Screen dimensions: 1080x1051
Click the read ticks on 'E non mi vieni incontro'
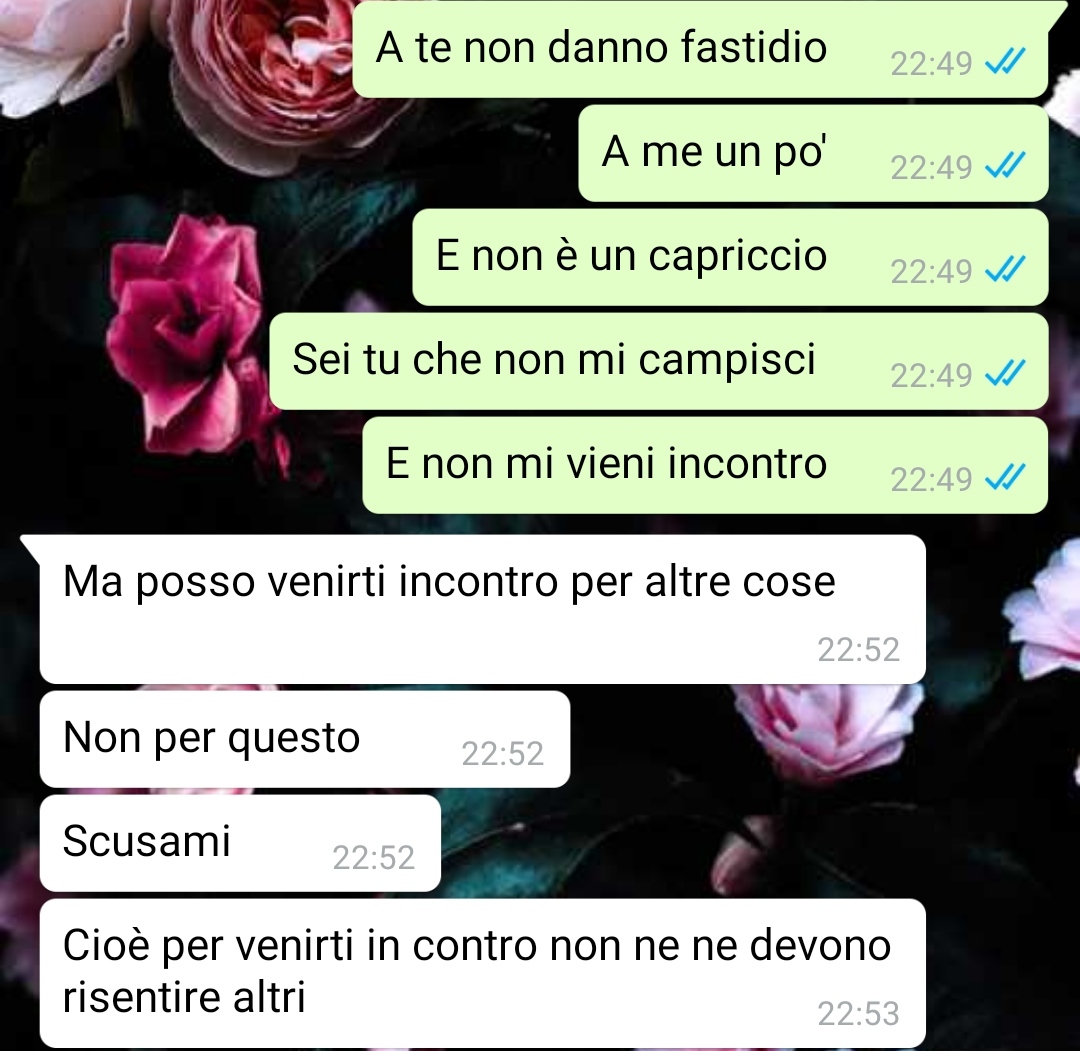pos(1005,477)
